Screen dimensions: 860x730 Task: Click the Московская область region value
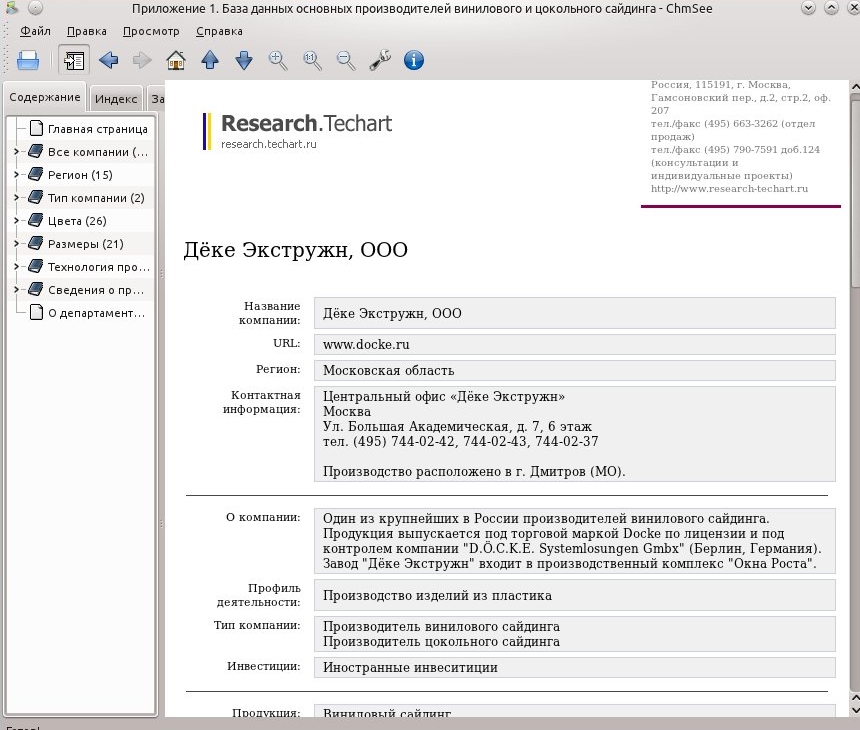388,370
